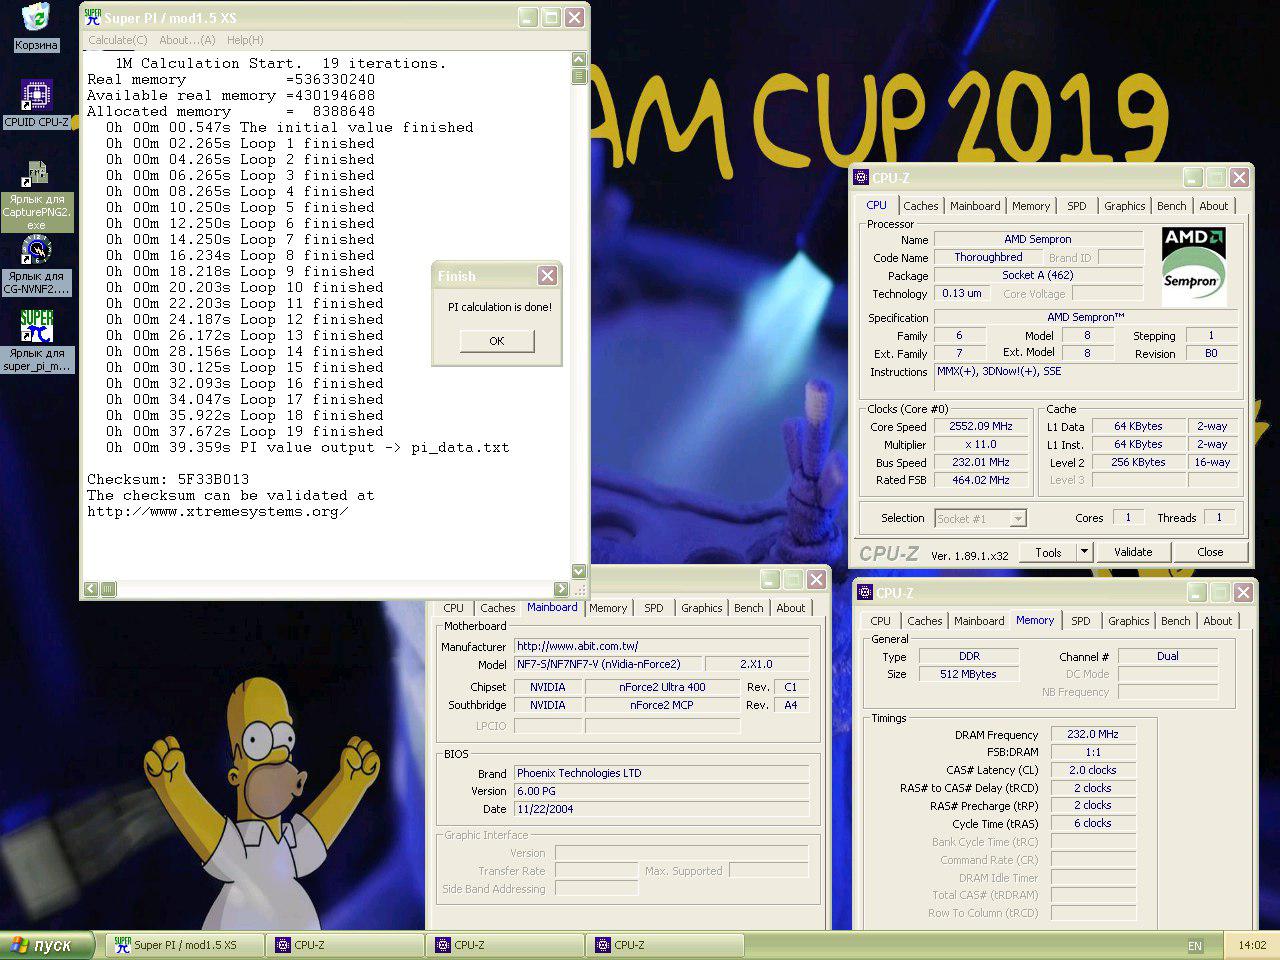This screenshot has height=960, width=1280.
Task: Click the system clock showing 14:02
Action: pos(1252,945)
